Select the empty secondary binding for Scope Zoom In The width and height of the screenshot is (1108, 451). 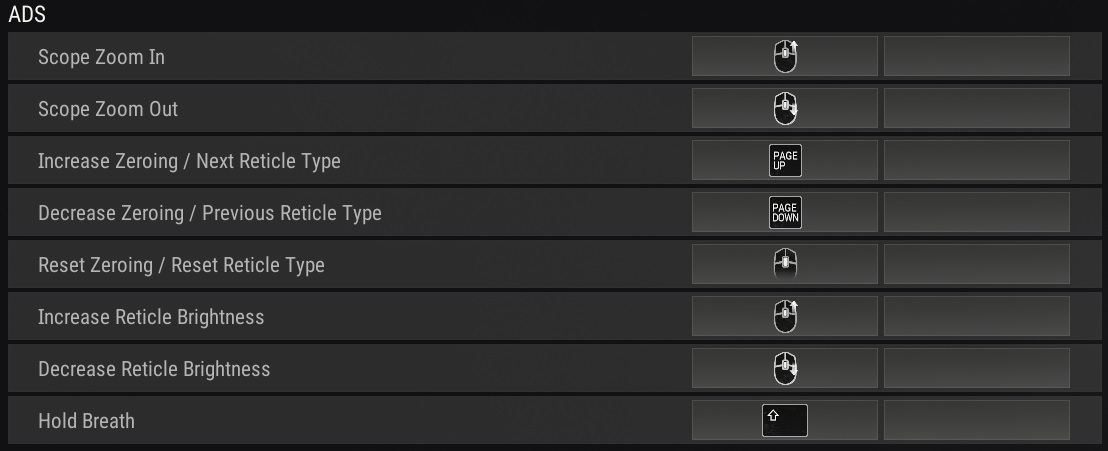(x=977, y=57)
